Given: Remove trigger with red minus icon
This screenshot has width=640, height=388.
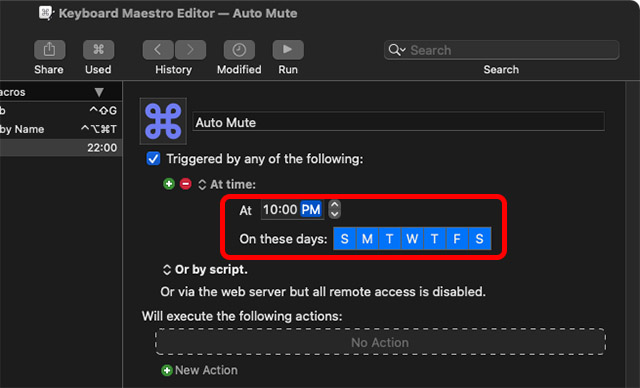Looking at the screenshot, I should tap(186, 184).
